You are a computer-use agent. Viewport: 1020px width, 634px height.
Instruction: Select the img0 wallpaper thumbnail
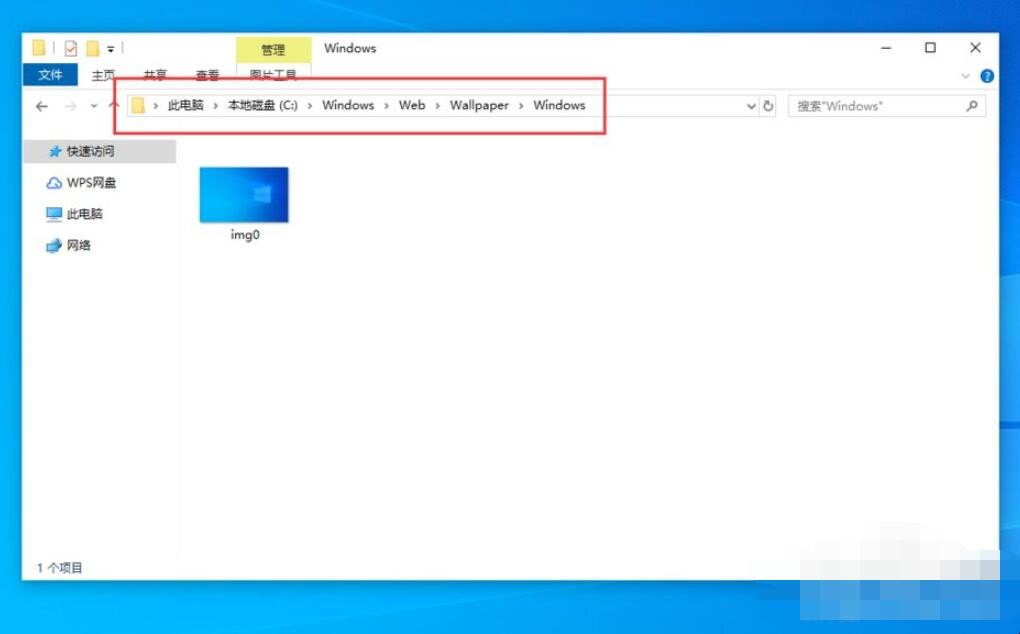tap(244, 195)
